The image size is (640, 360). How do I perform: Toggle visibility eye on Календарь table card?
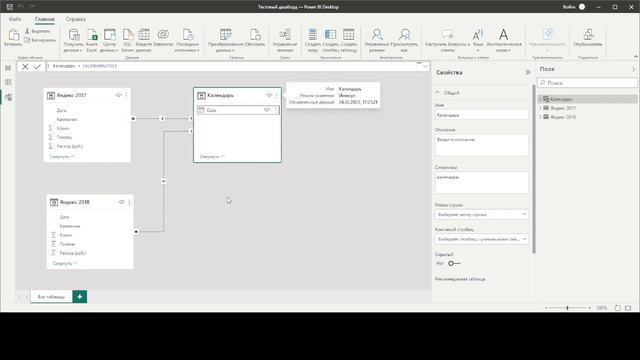pyautogui.click(x=269, y=95)
